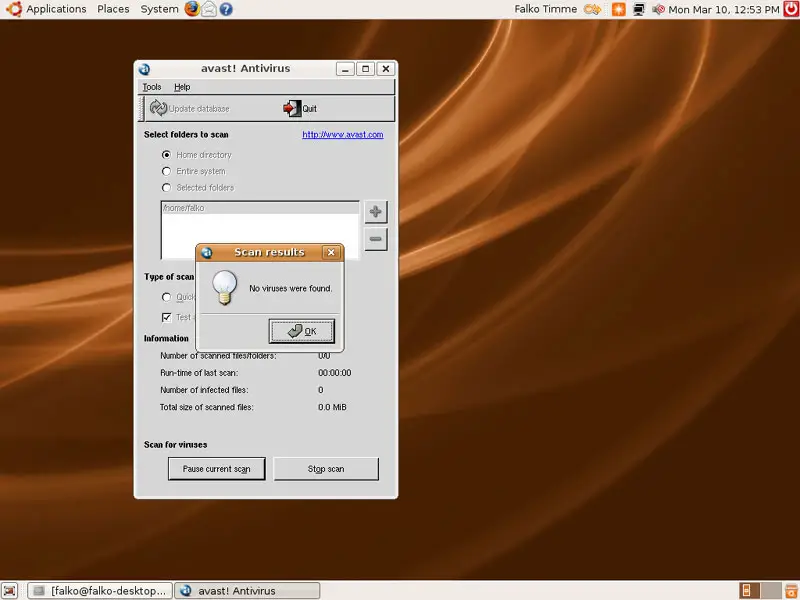800x600 pixels.
Task: Switch to the falko@falko-desktop terminal task
Action: pos(100,591)
